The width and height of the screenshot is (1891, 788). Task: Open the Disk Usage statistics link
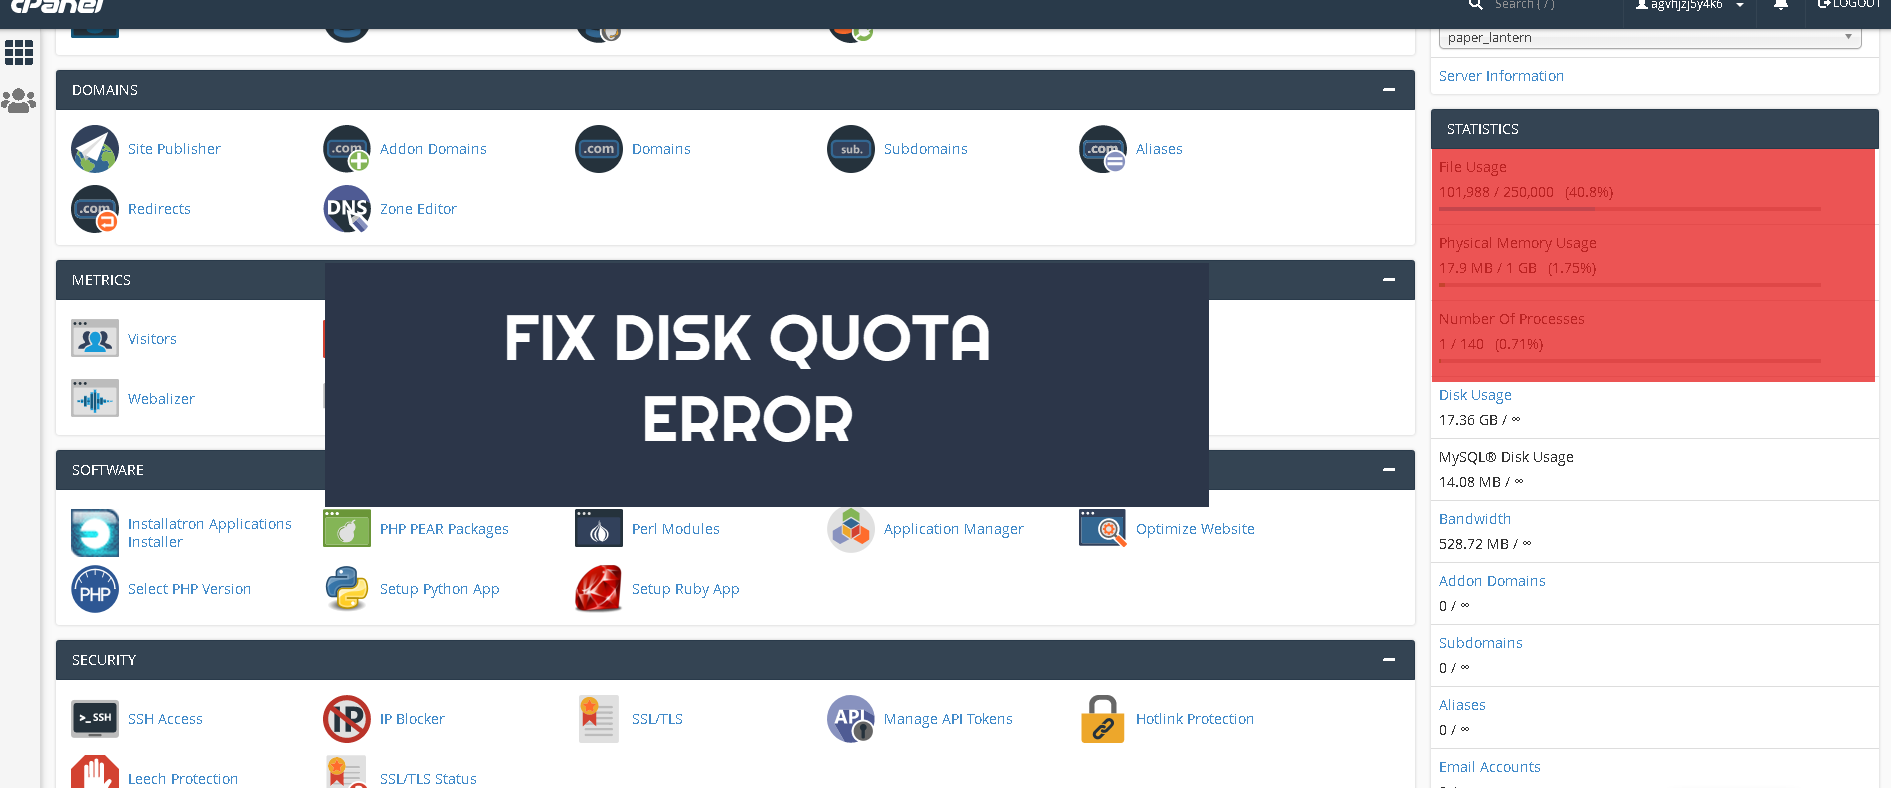coord(1475,395)
